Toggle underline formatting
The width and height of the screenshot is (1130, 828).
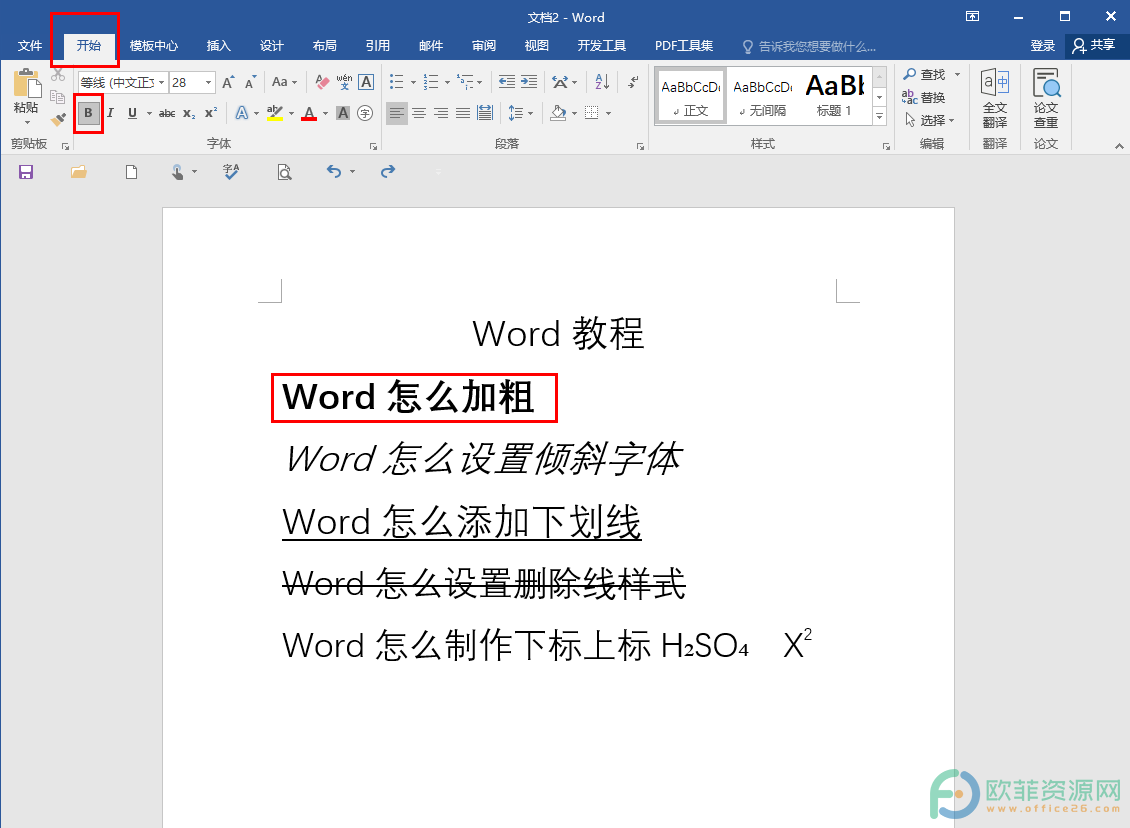(132, 113)
